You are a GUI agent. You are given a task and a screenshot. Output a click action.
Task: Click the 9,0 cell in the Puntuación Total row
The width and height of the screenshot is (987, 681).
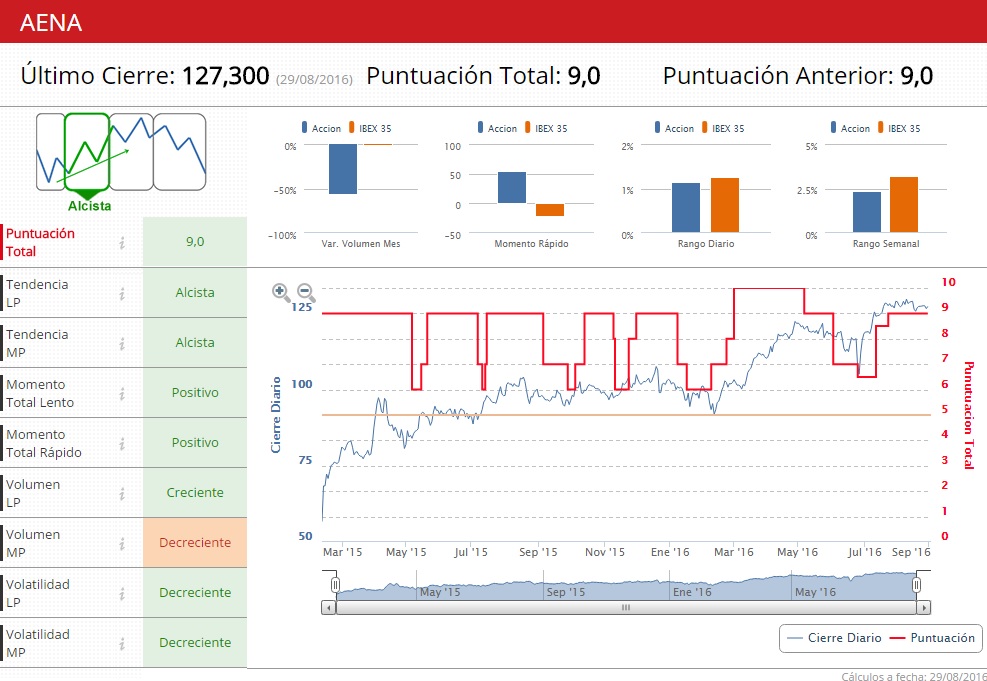195,242
